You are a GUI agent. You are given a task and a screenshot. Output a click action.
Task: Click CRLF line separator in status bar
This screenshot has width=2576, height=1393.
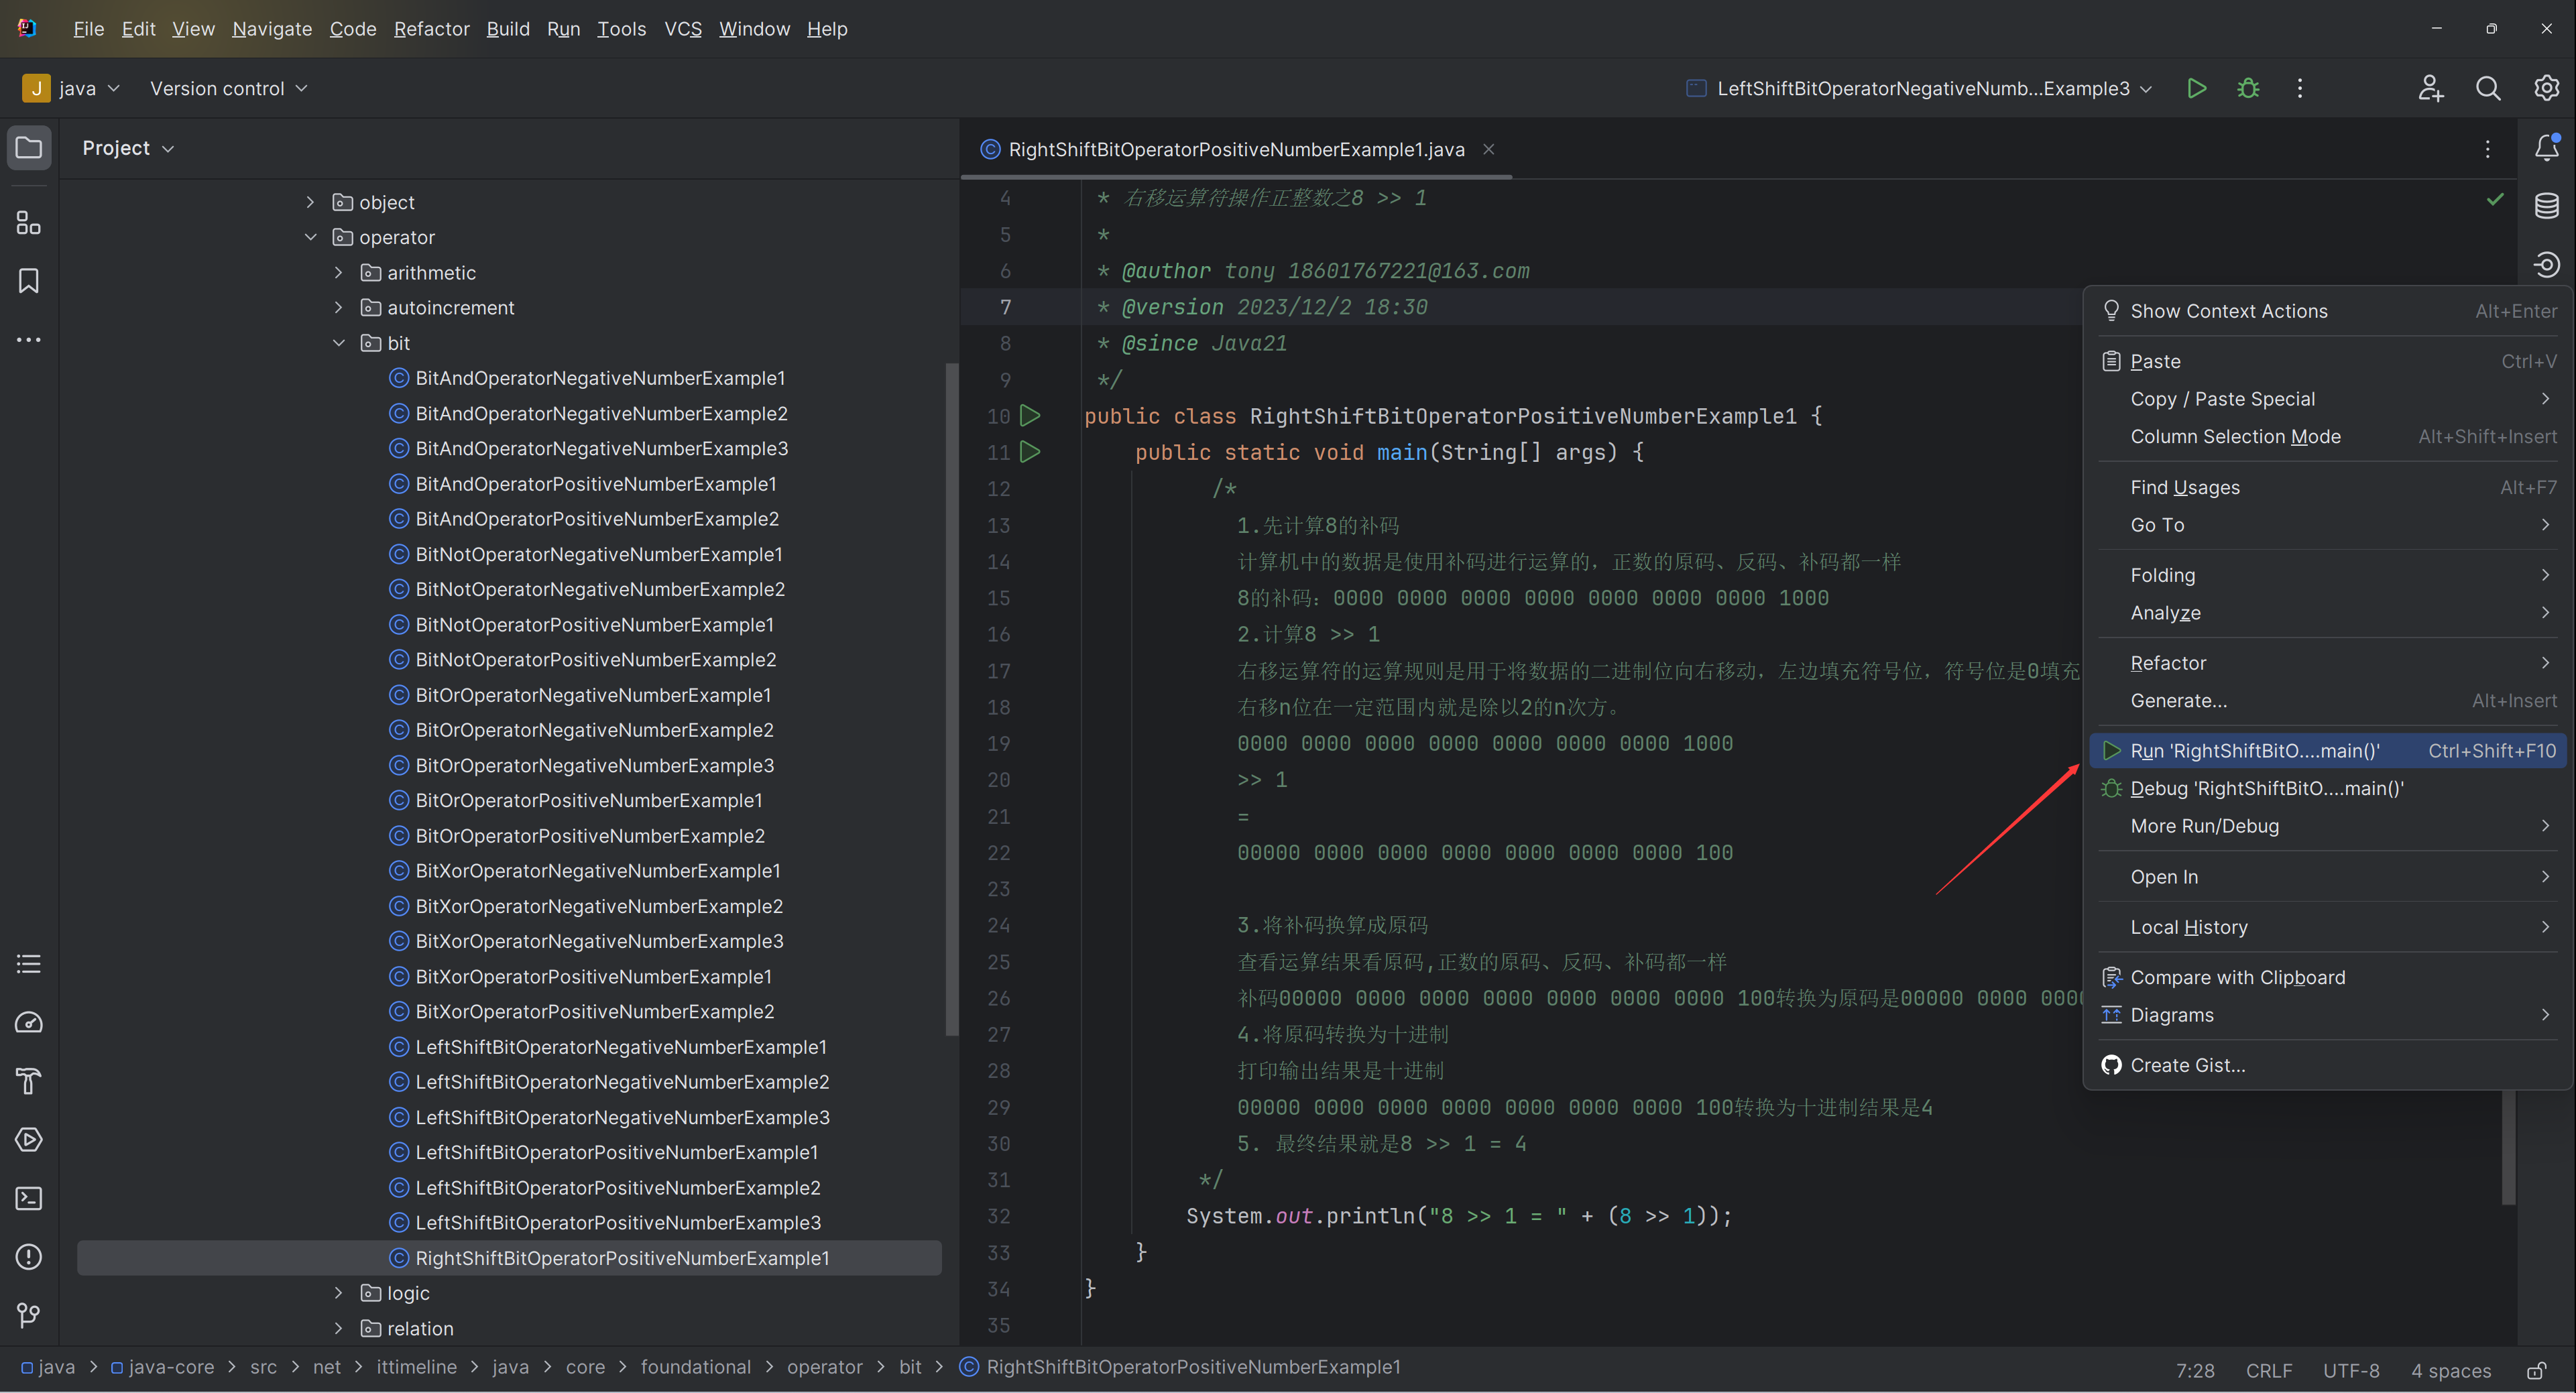point(2269,1370)
